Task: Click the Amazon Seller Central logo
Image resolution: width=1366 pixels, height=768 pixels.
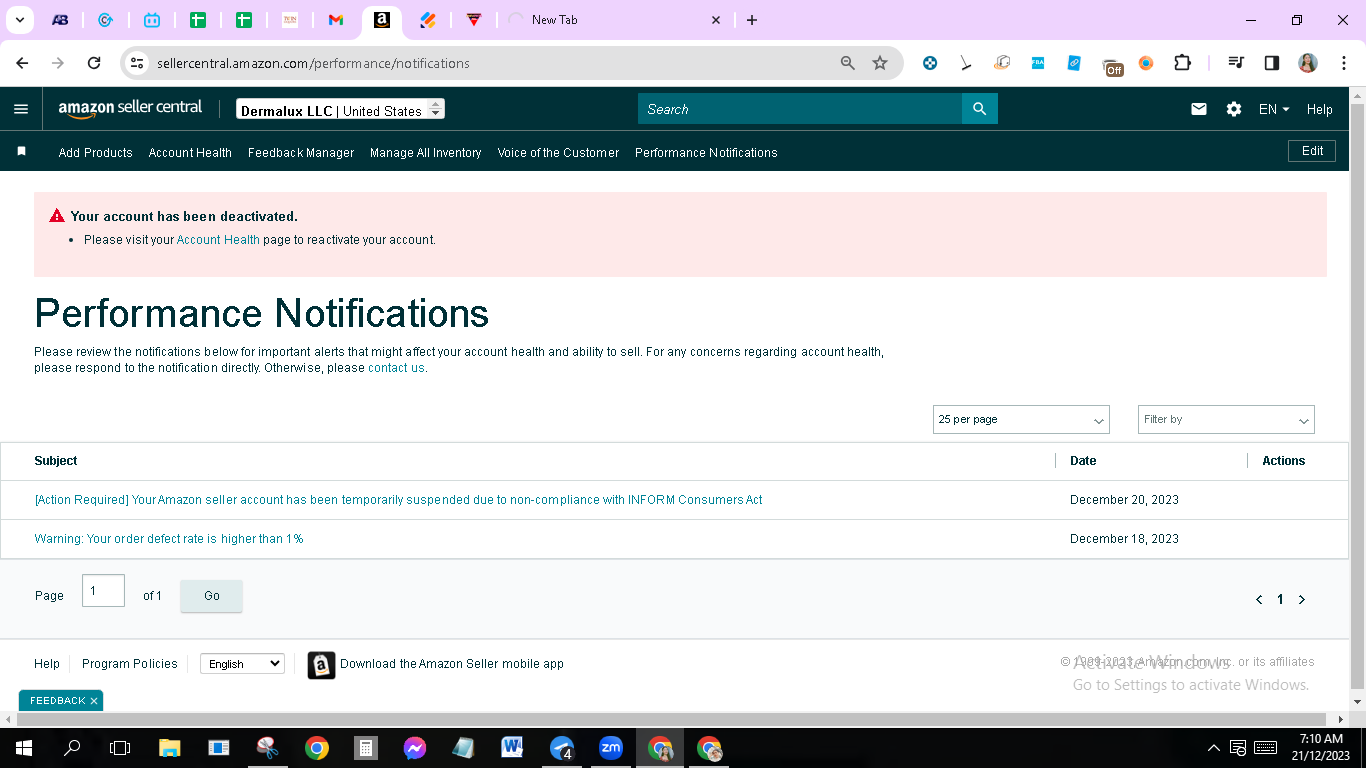Action: 130,109
